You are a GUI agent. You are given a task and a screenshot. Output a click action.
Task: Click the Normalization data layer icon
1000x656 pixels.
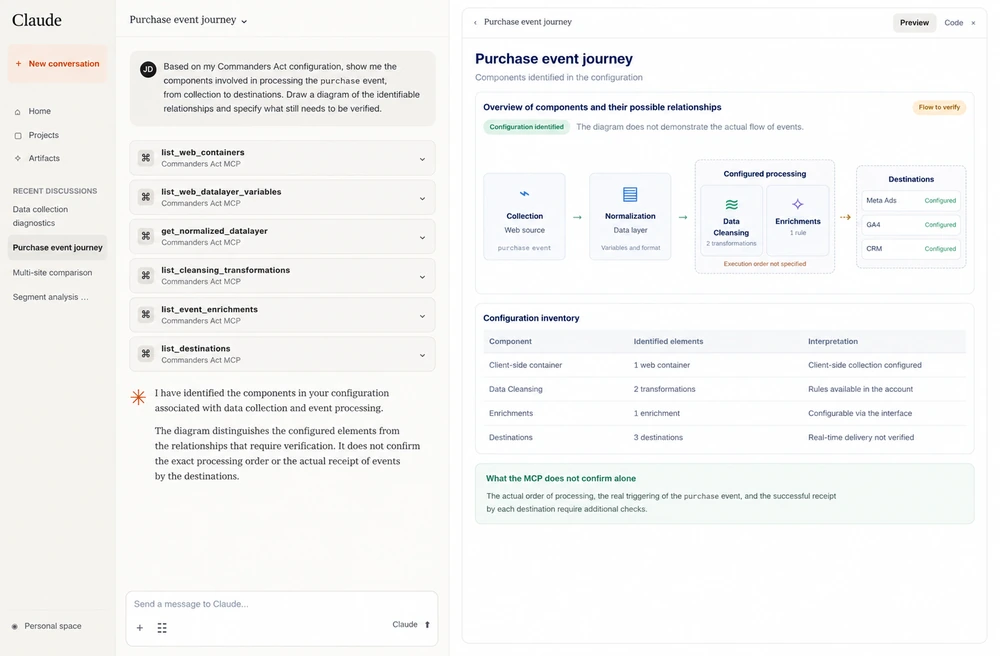click(630, 194)
